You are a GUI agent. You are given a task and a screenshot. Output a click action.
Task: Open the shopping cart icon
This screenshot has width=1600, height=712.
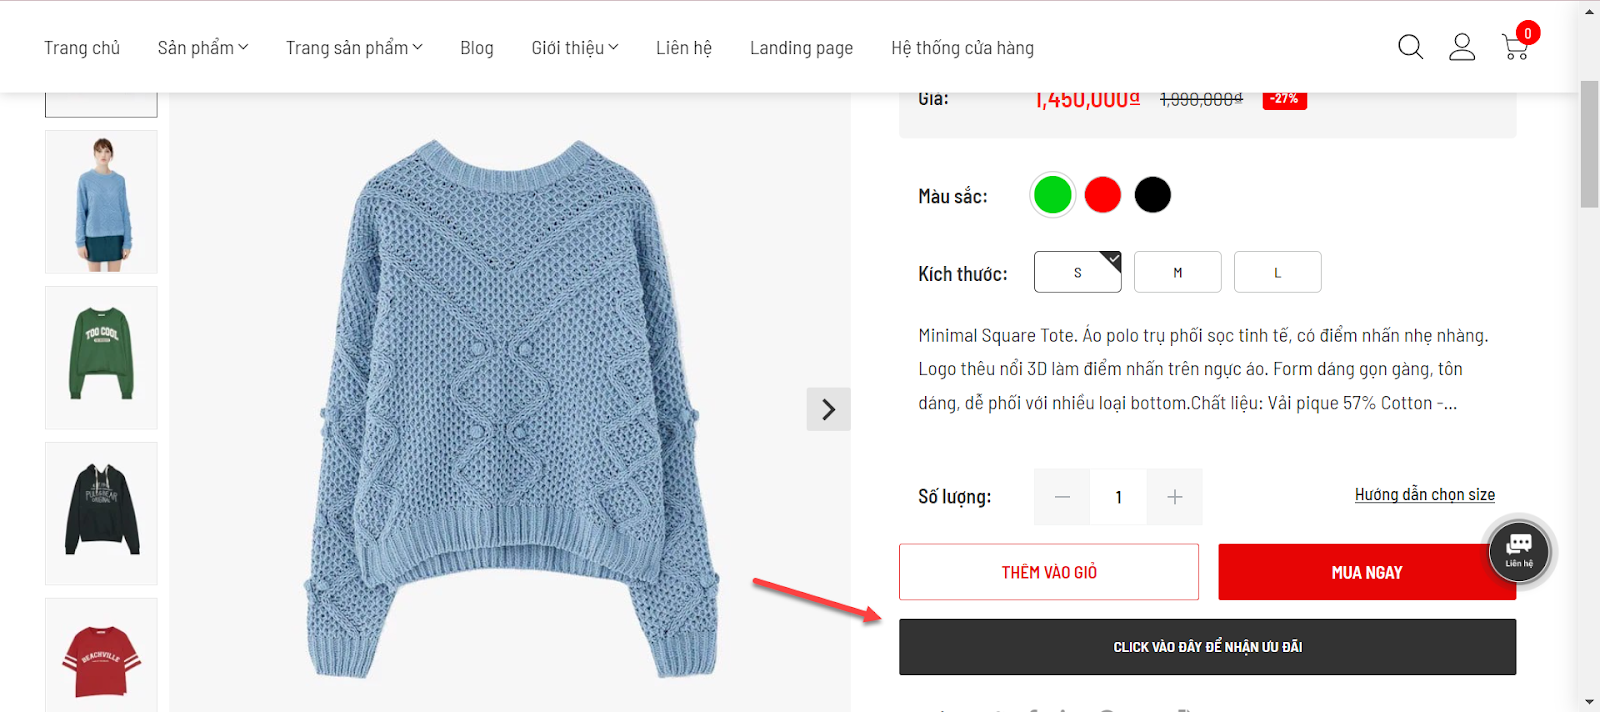(1515, 47)
